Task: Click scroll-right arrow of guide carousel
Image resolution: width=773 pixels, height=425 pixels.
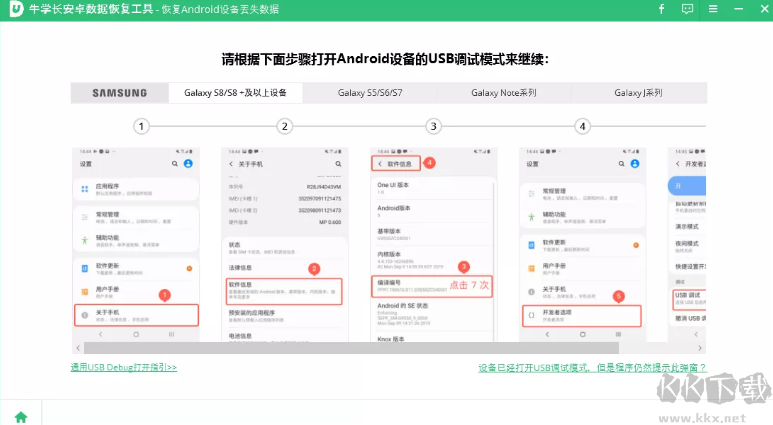Action: 700,348
